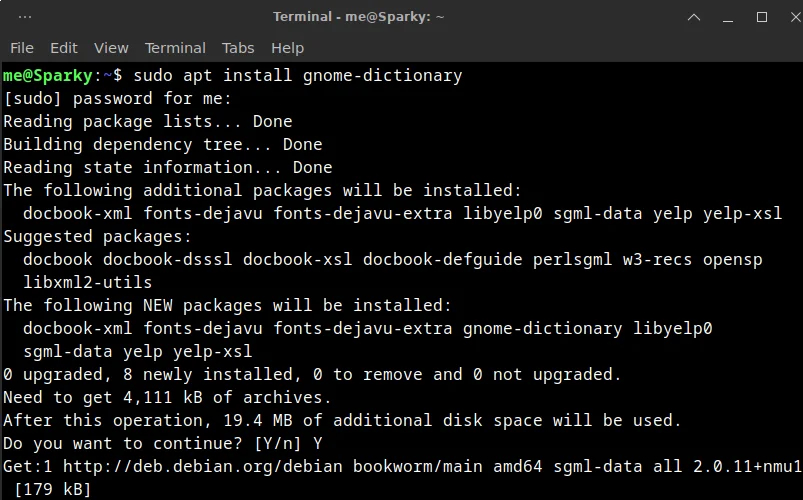Open the View menu
This screenshot has height=500, width=803.
tap(111, 48)
